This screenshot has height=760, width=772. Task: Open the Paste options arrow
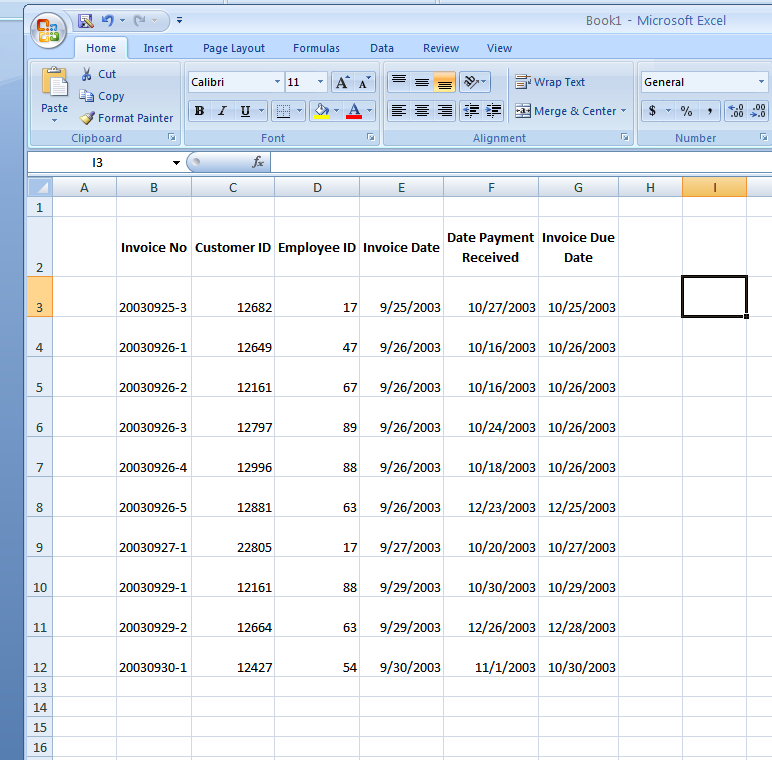pos(54,120)
